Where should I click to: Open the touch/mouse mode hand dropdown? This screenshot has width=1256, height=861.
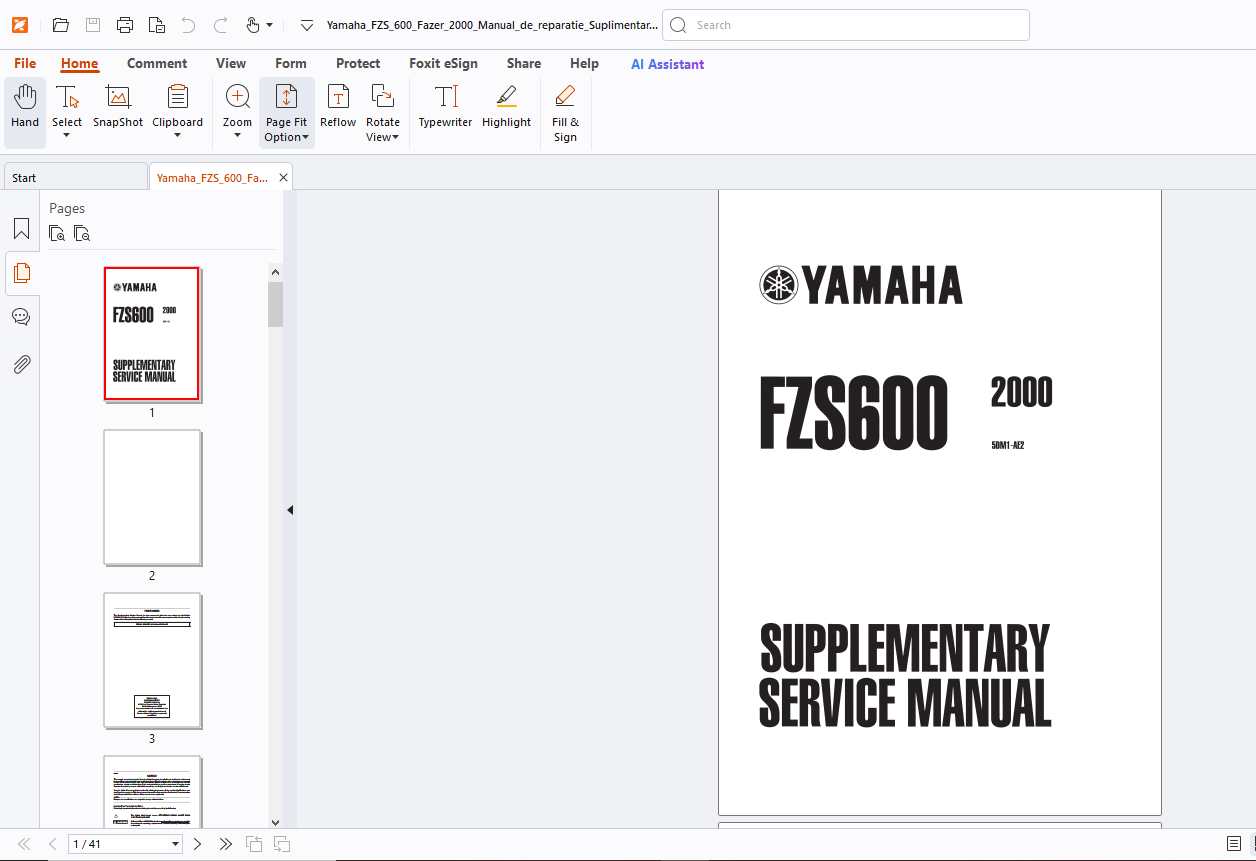(x=259, y=25)
